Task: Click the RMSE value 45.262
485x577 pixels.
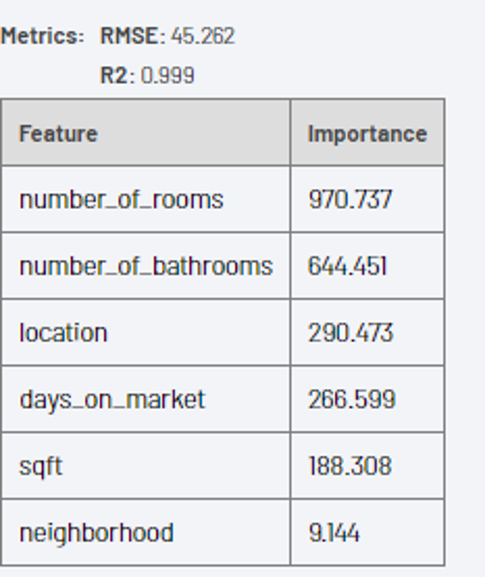Action: click(x=203, y=36)
